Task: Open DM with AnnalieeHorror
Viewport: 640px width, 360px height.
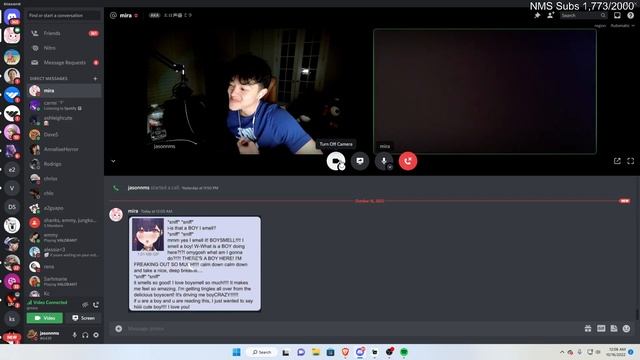Action: click(64, 149)
